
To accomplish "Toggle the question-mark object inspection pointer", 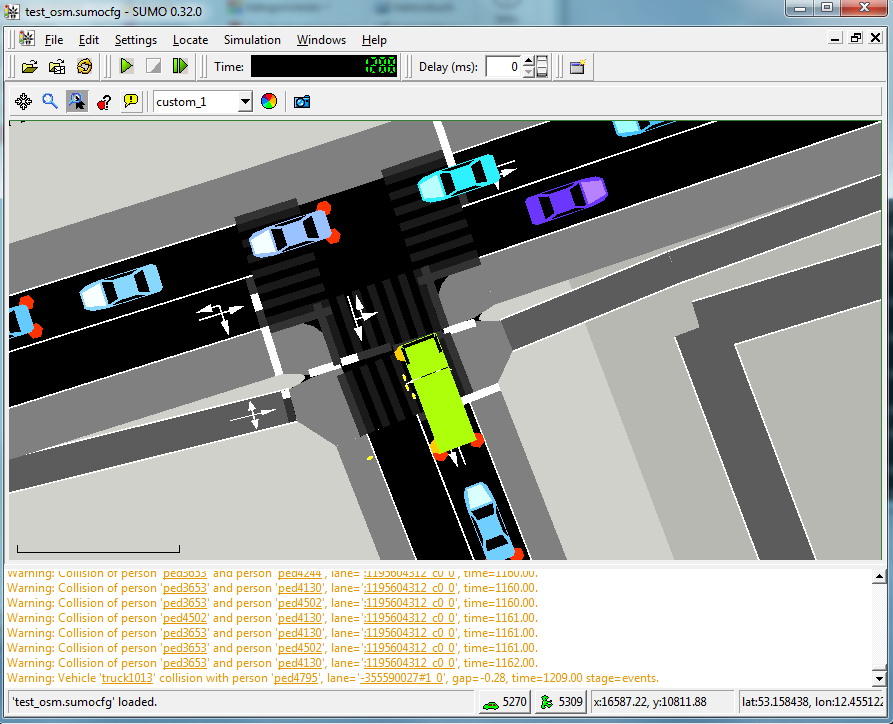I will [x=104, y=101].
